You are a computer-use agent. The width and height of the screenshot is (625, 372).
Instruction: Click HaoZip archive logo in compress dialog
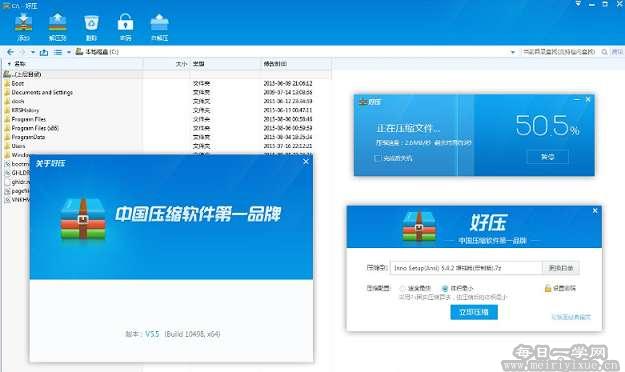tap(419, 226)
